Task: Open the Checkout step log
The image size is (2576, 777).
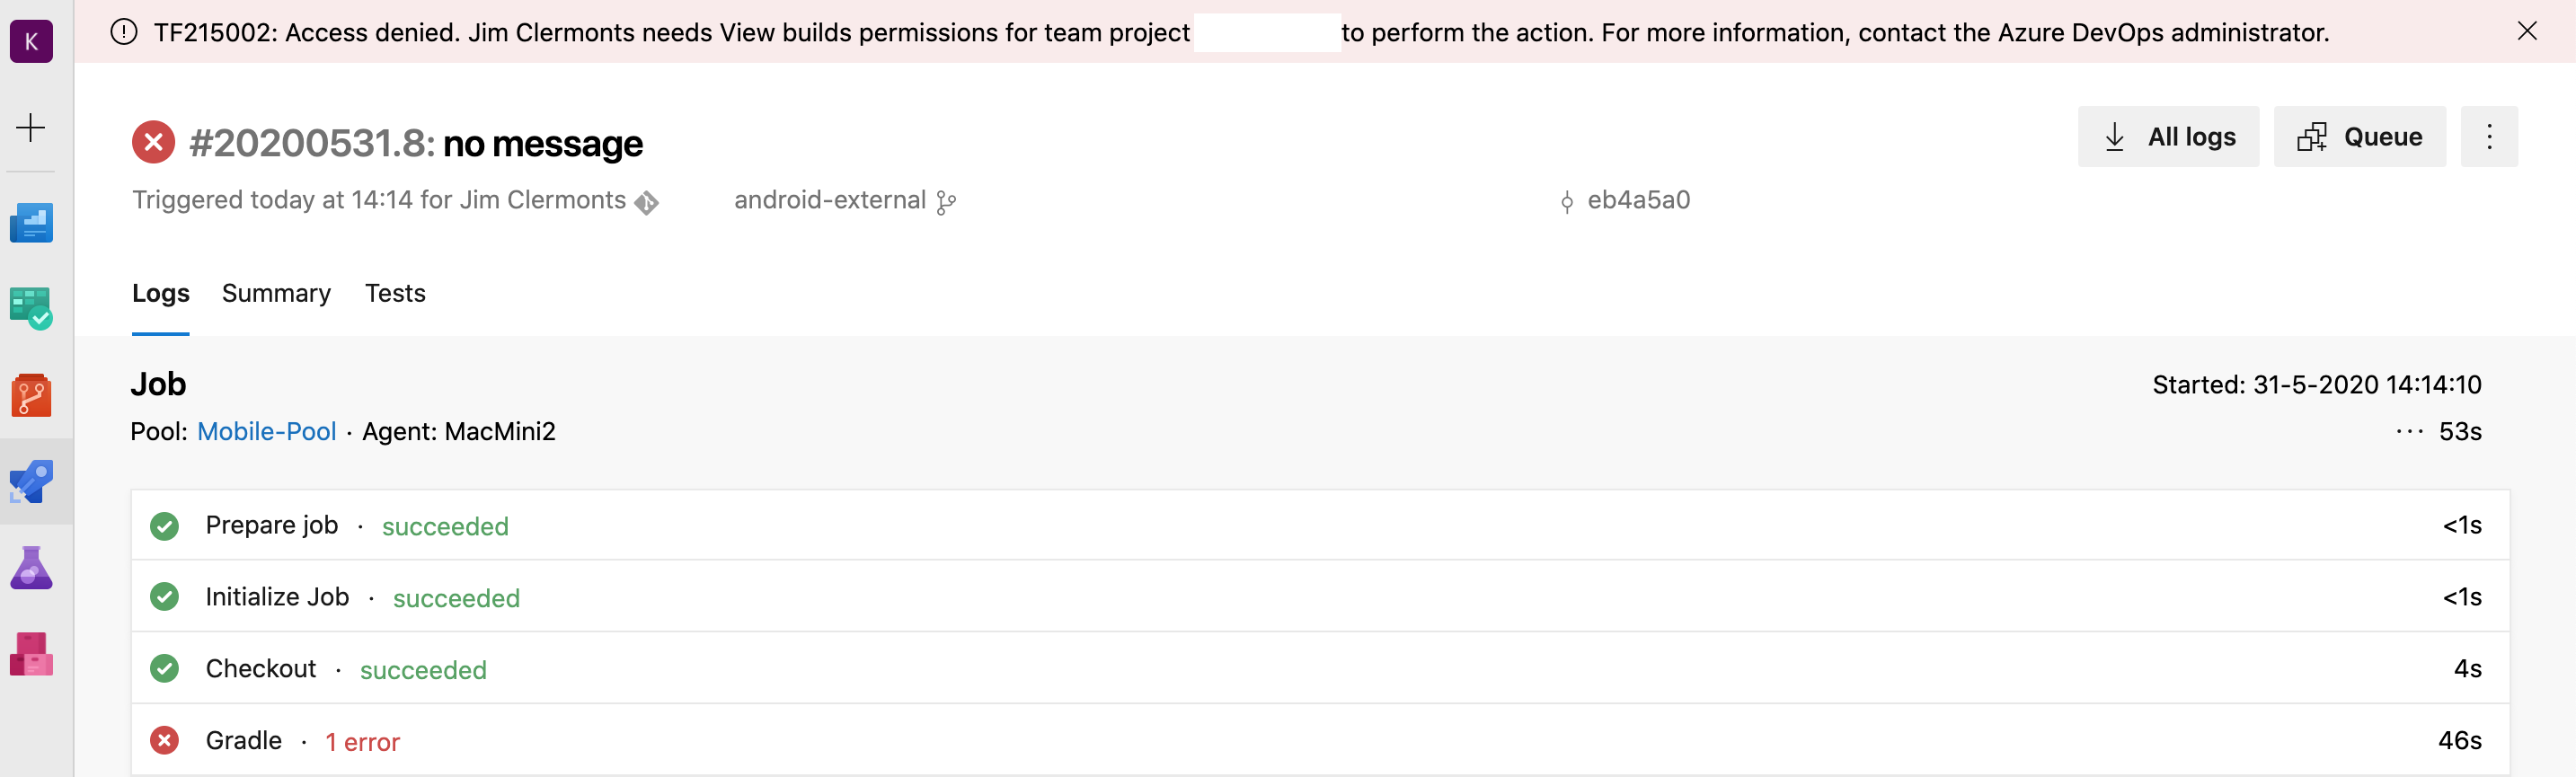Action: [261, 668]
